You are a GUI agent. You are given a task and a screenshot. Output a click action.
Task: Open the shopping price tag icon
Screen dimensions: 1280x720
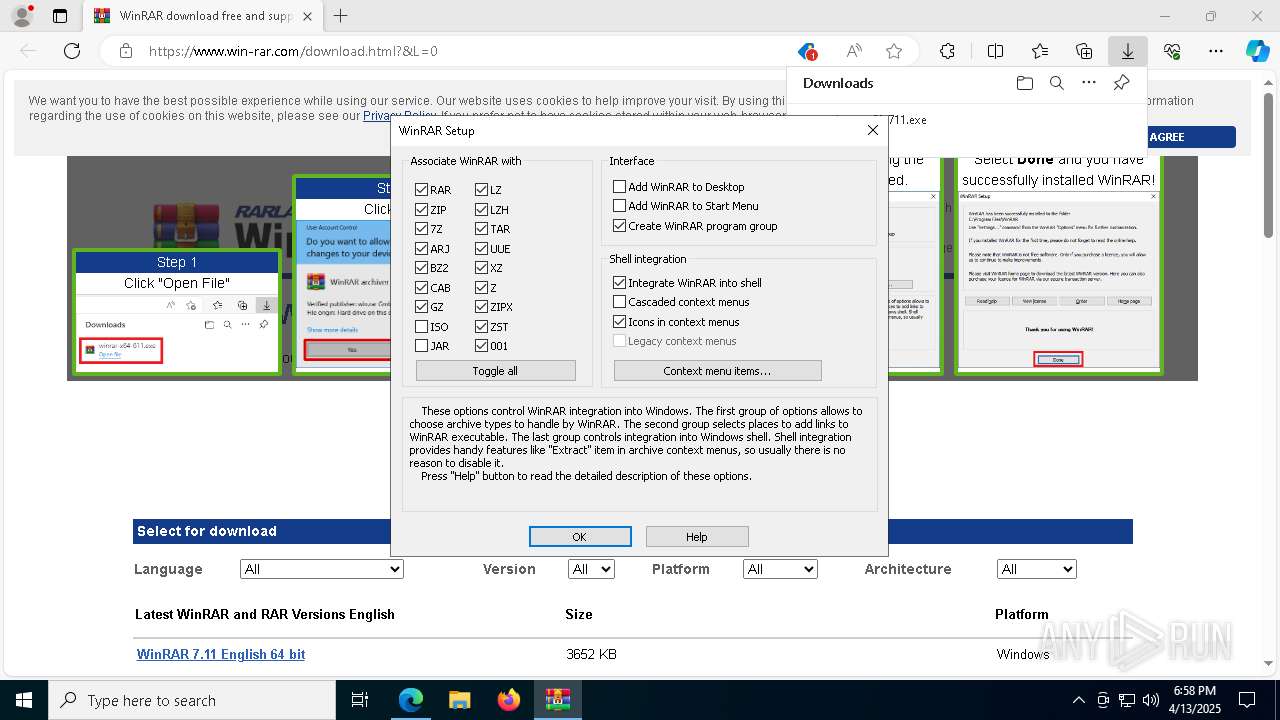pos(807,51)
